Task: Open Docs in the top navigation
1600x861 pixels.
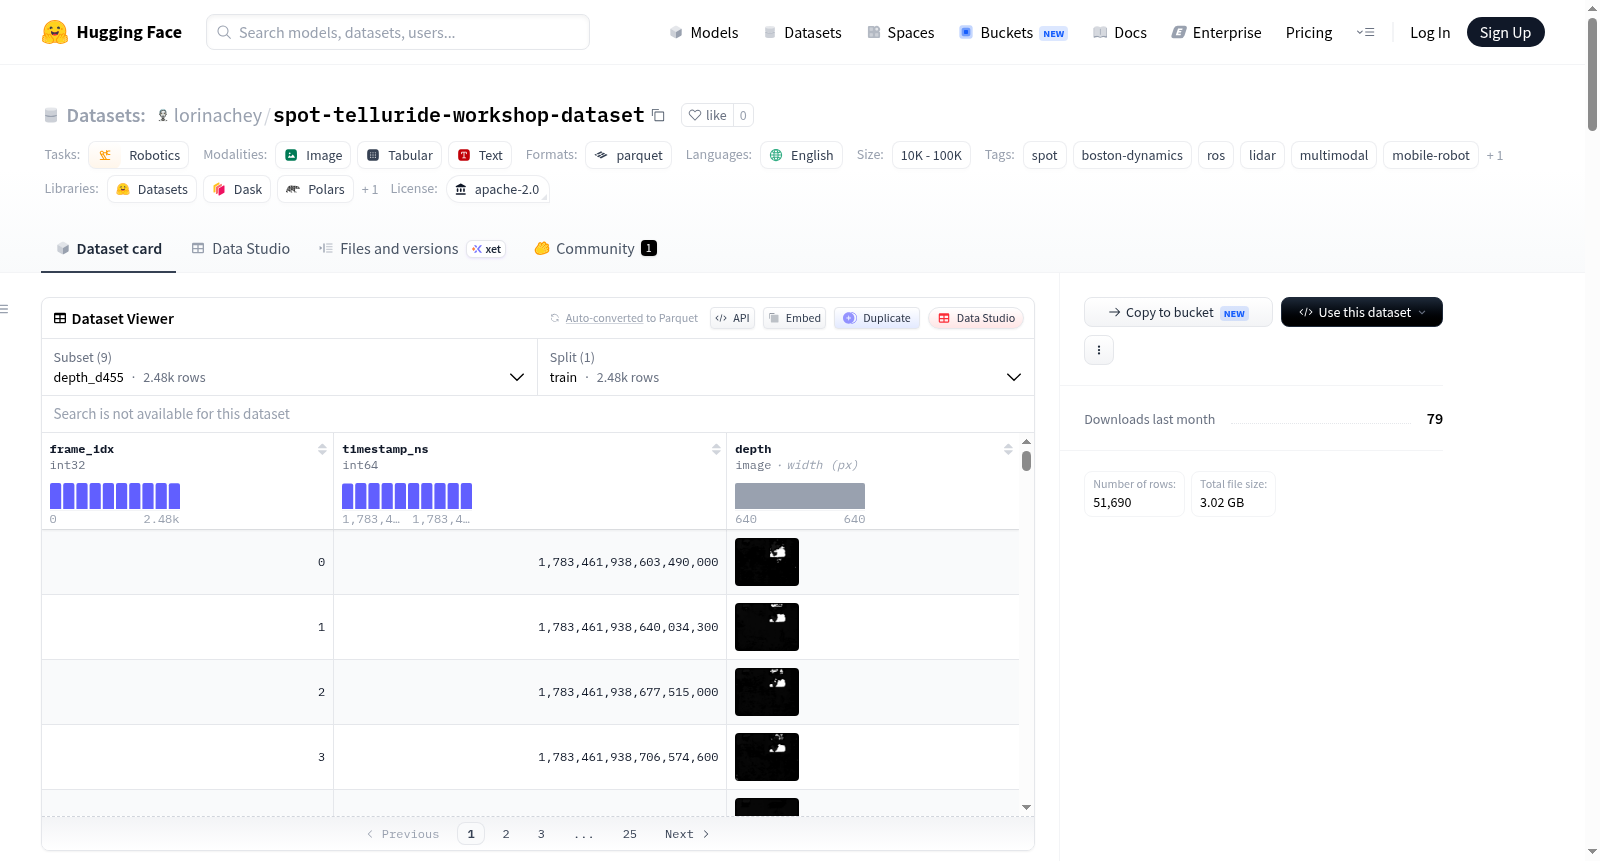Action: (1120, 32)
